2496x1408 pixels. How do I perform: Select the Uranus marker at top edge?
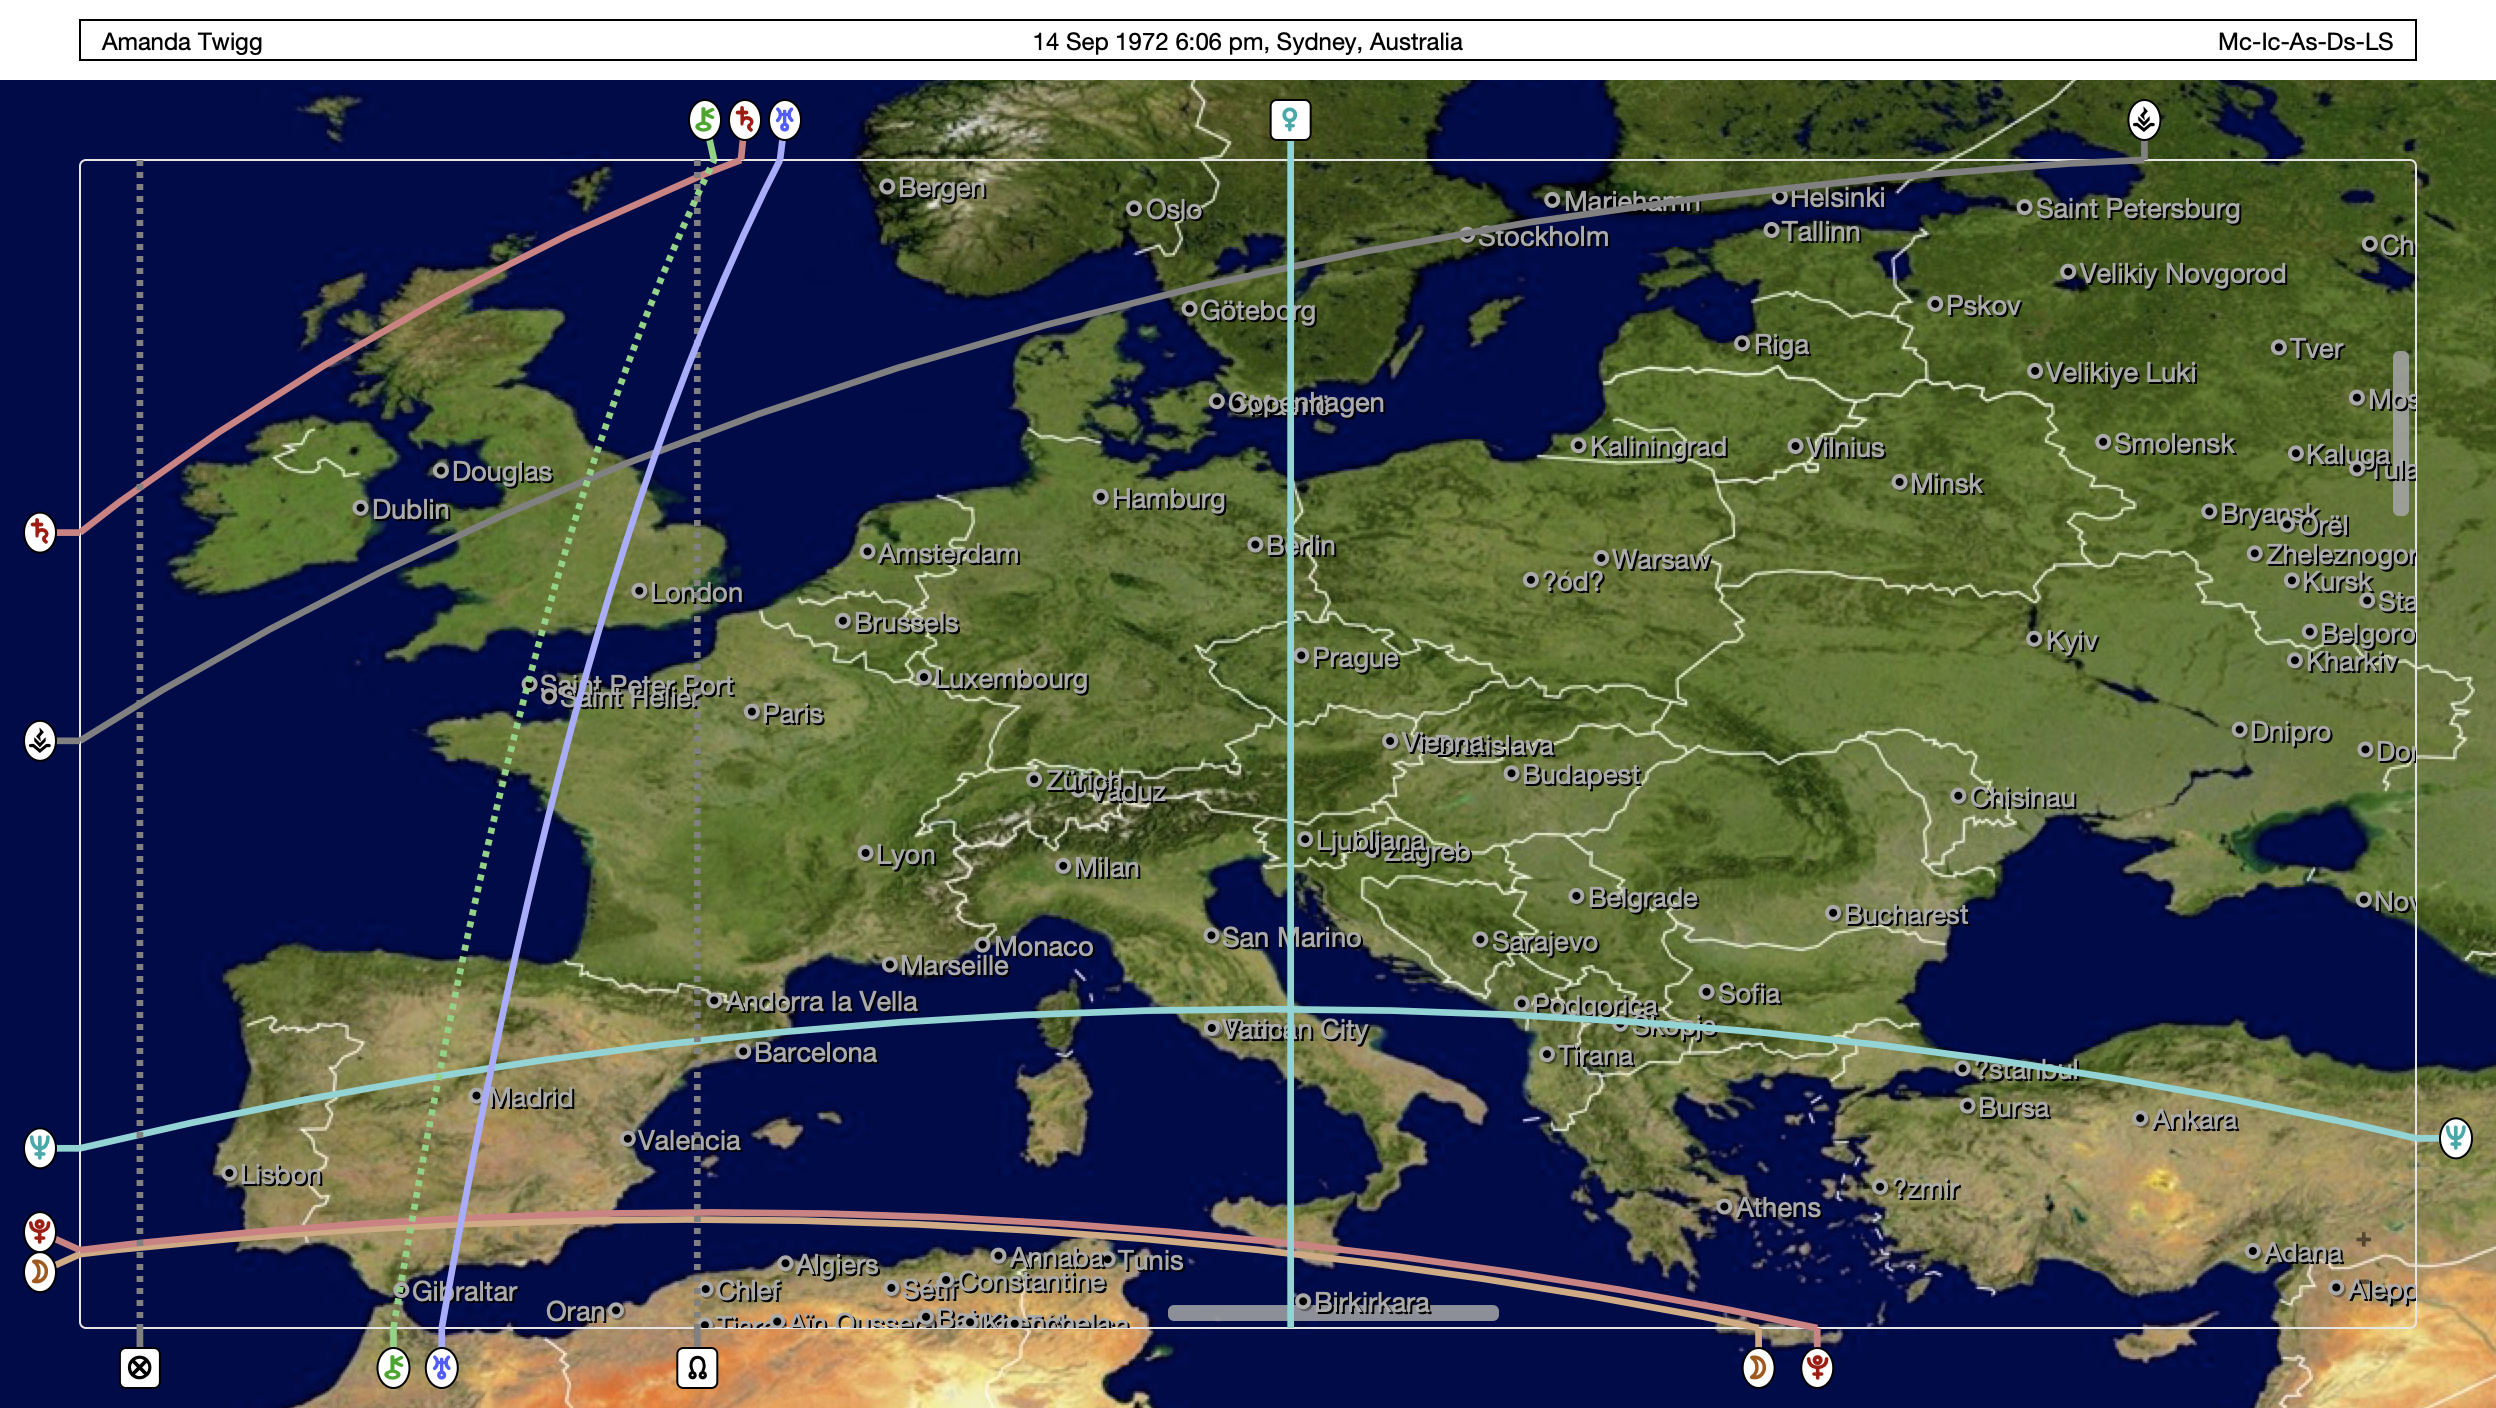[785, 120]
